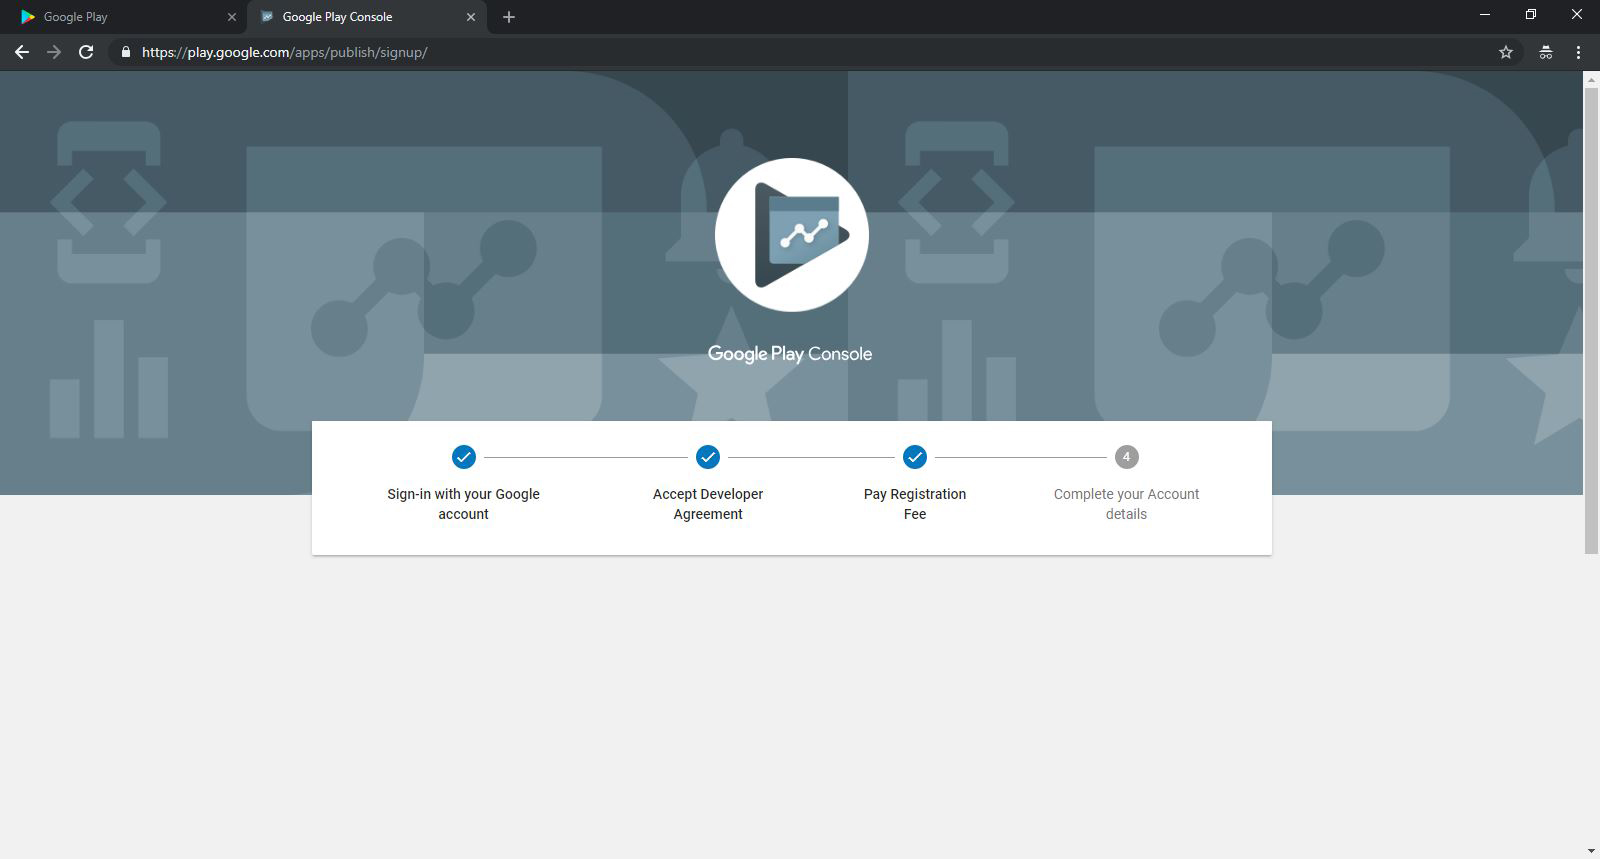This screenshot has width=1600, height=859.
Task: View site security lock information
Action: pyautogui.click(x=125, y=52)
